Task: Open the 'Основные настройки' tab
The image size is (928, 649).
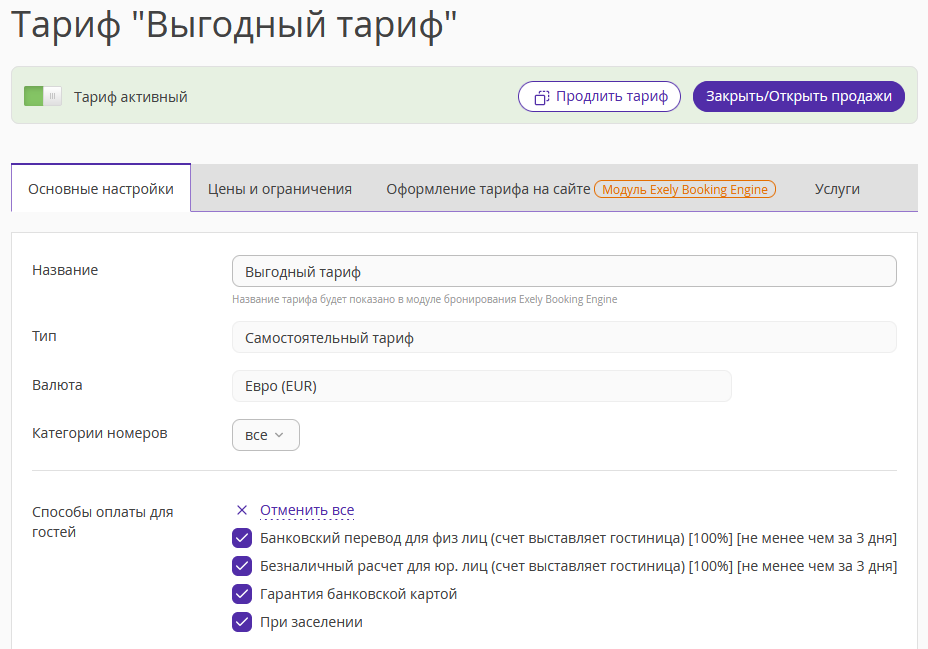Action: point(101,189)
